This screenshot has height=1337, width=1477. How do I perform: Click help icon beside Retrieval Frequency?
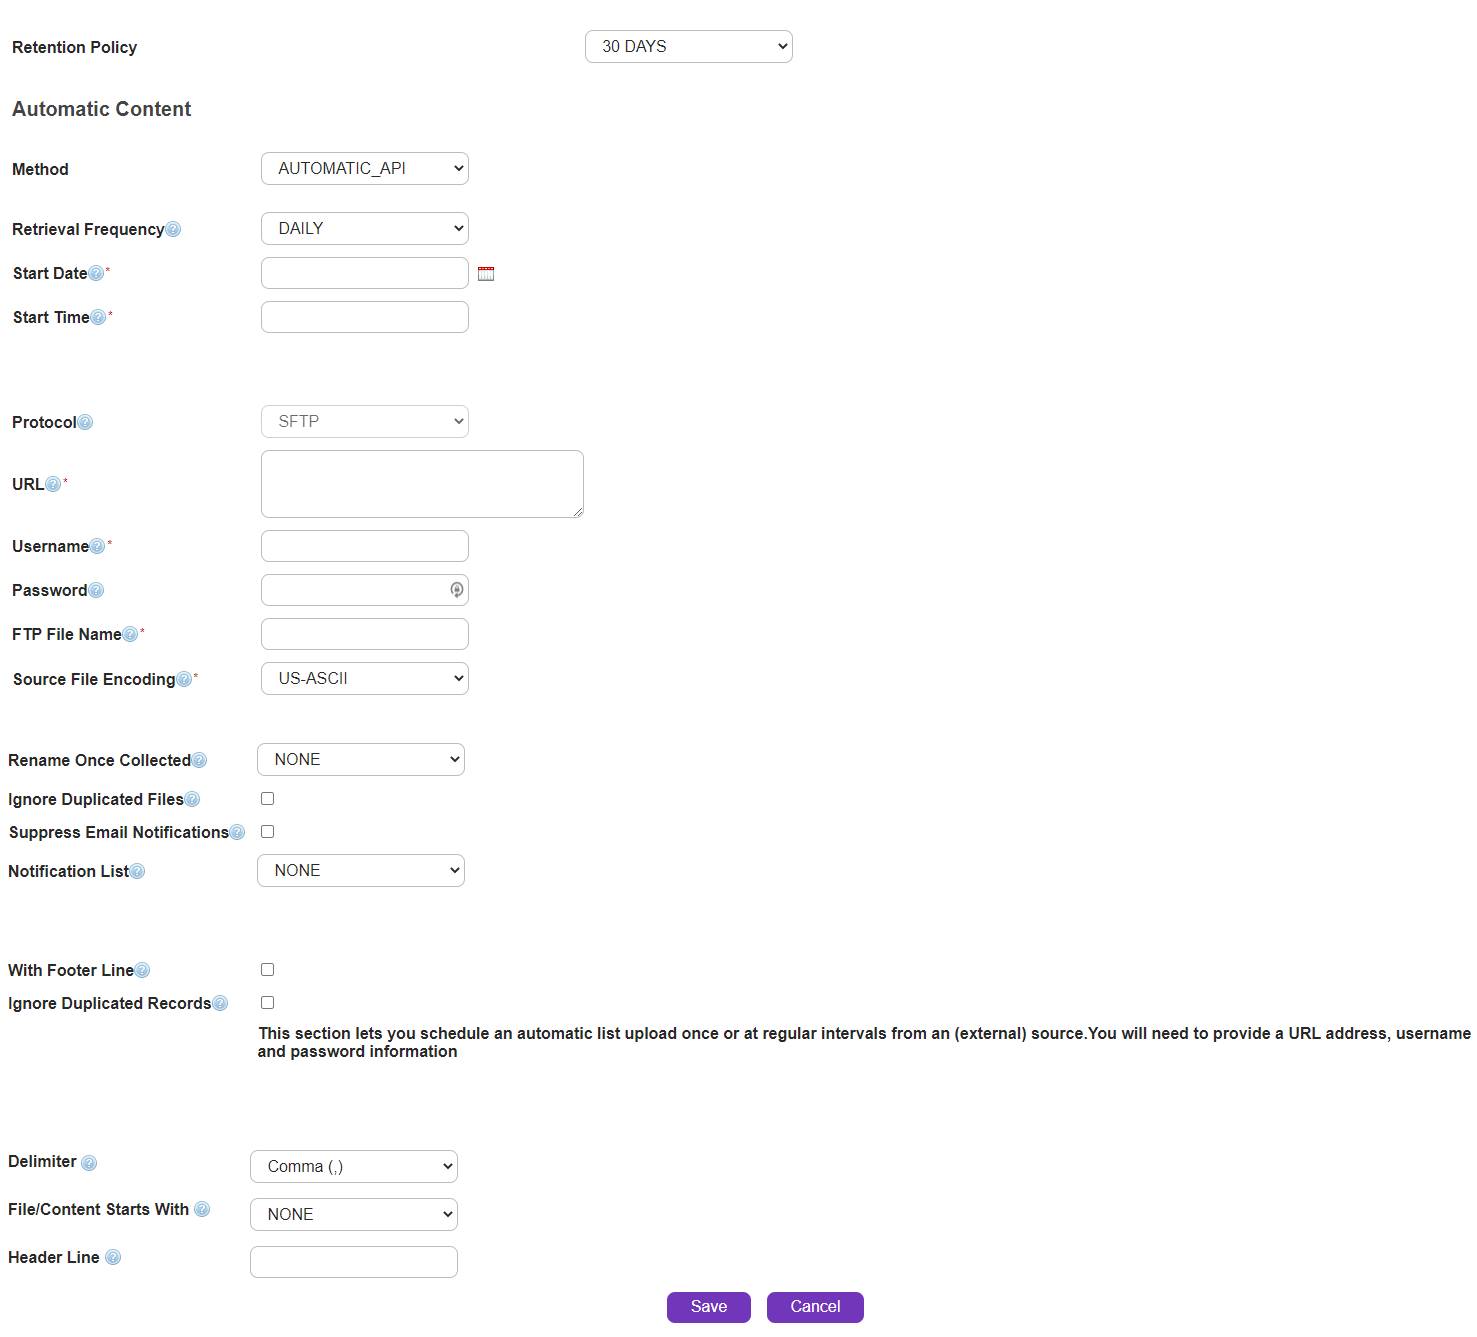173,230
